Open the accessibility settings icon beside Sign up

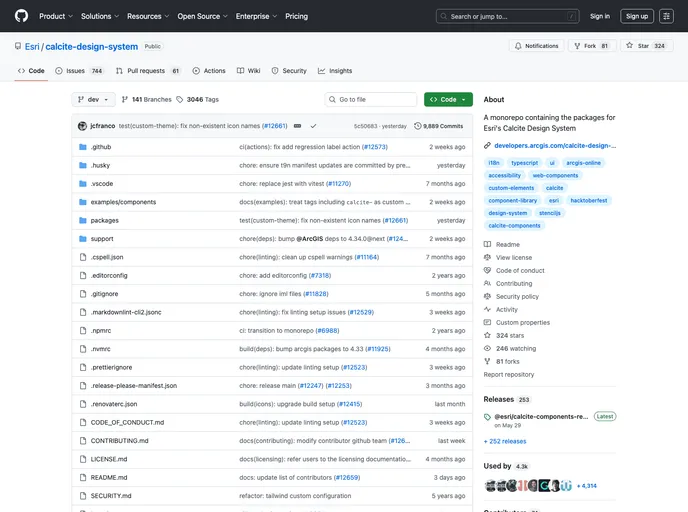point(666,16)
